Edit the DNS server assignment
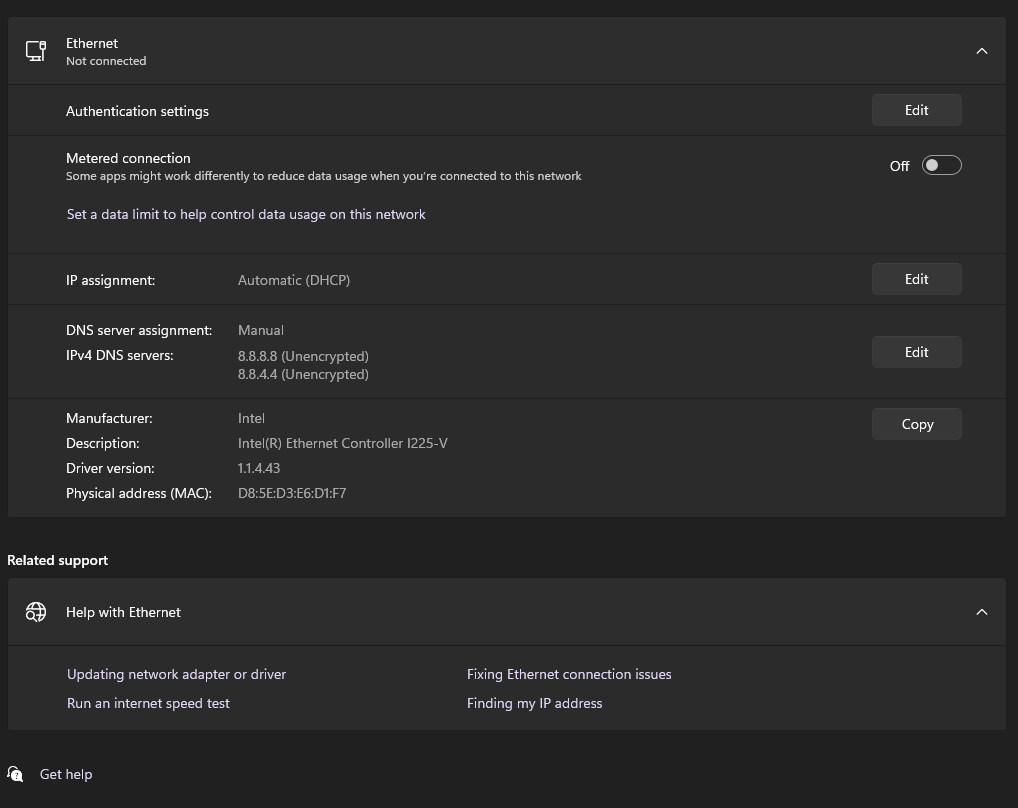Image resolution: width=1018 pixels, height=808 pixels. (x=916, y=351)
